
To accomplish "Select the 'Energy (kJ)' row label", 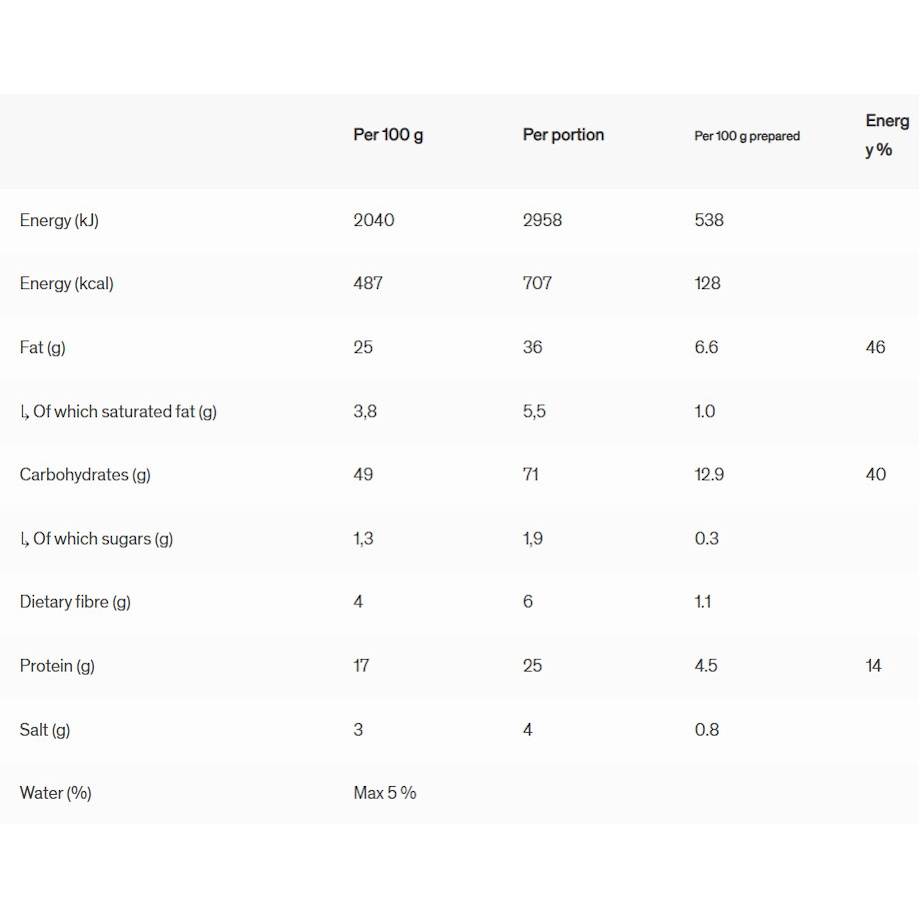I will pyautogui.click(x=59, y=220).
